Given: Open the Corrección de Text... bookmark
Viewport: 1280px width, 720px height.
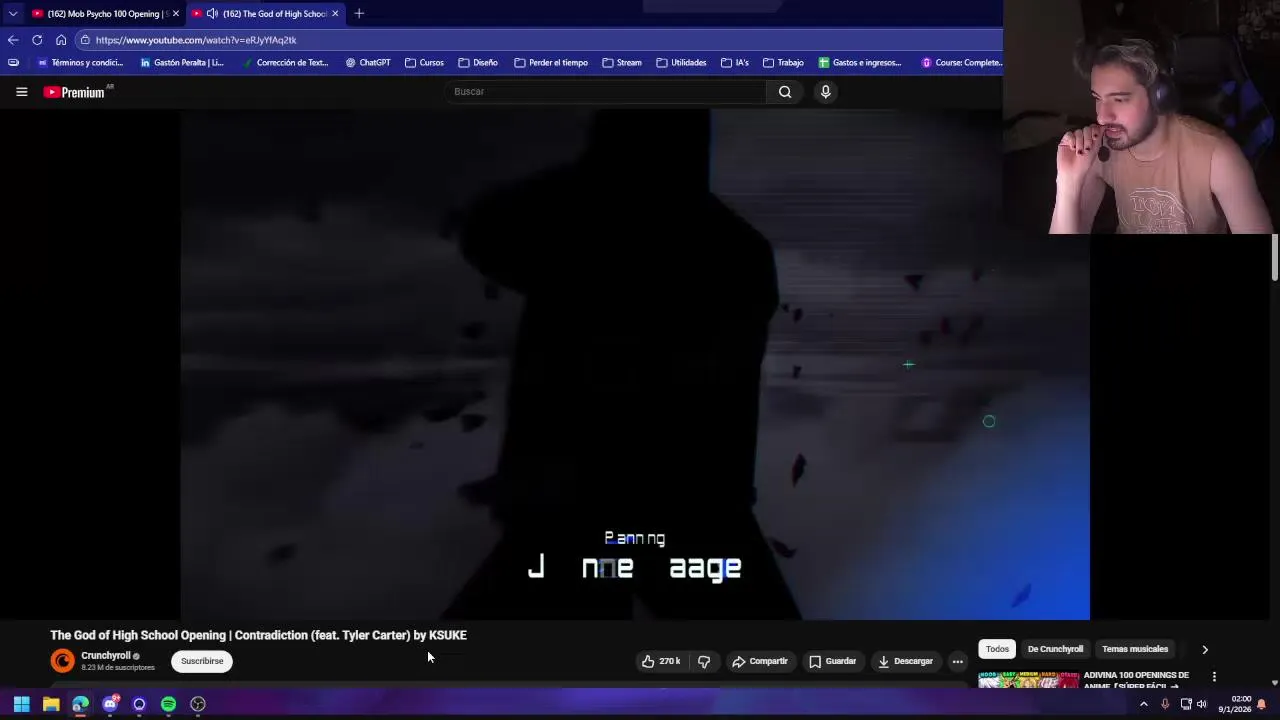Looking at the screenshot, I should click(285, 62).
